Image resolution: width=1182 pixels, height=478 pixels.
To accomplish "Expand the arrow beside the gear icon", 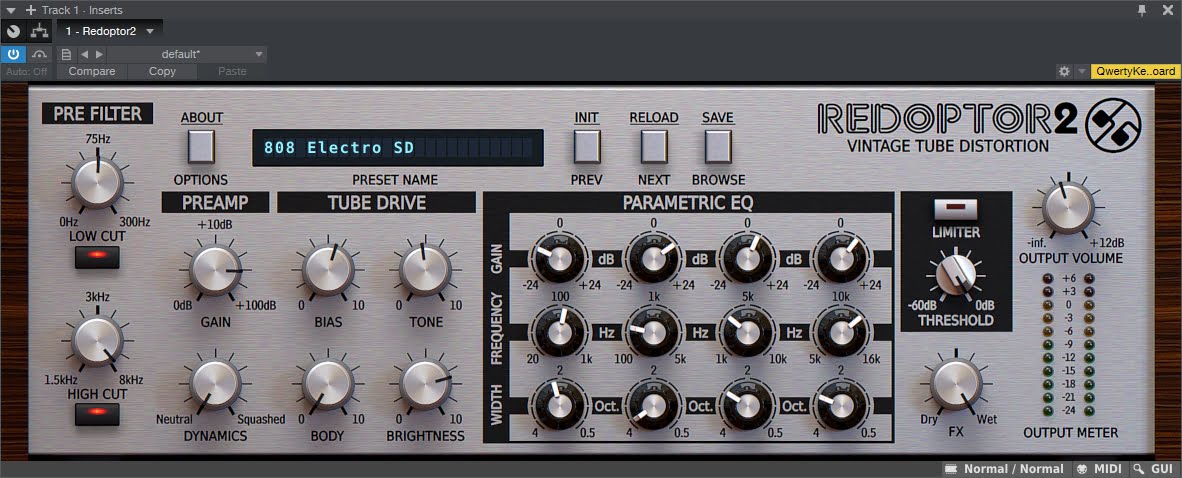I will pos(1082,72).
